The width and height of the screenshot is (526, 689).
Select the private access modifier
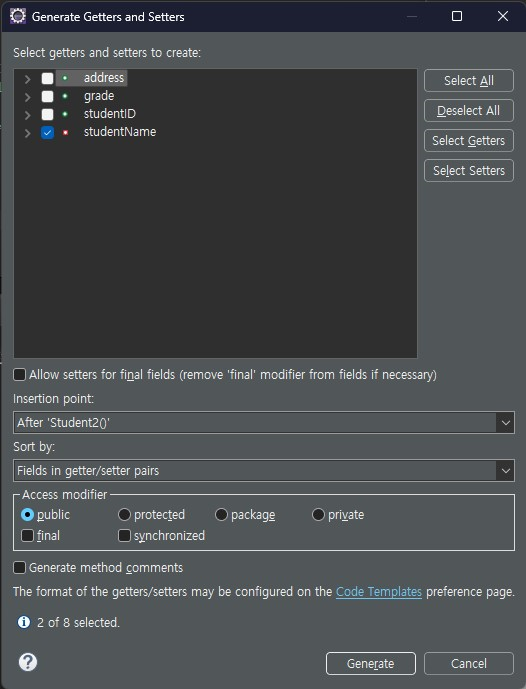click(318, 514)
